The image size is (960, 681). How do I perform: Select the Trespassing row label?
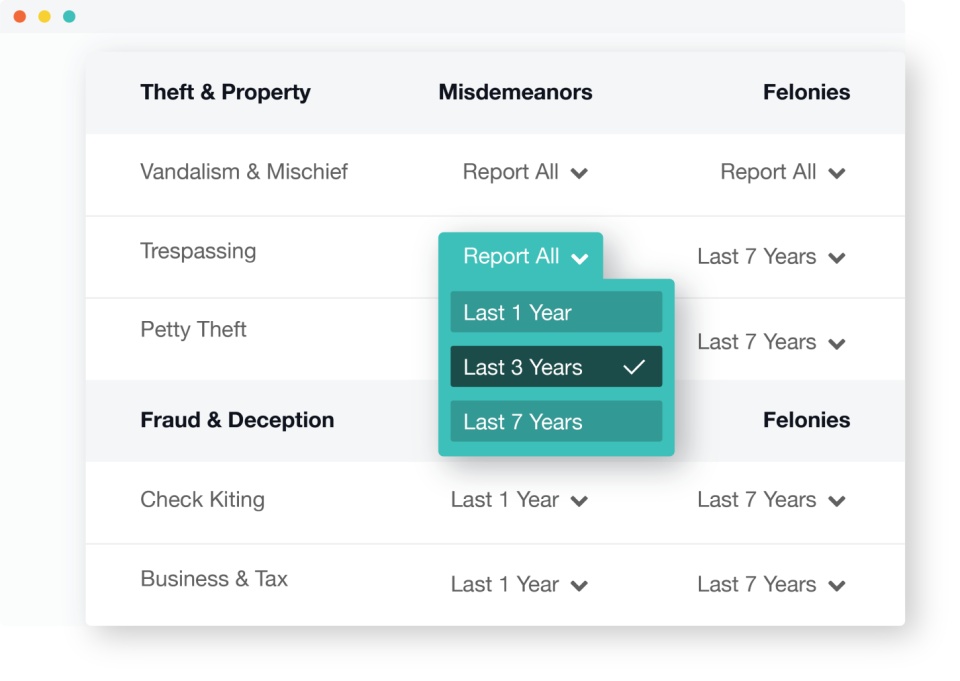pos(198,251)
